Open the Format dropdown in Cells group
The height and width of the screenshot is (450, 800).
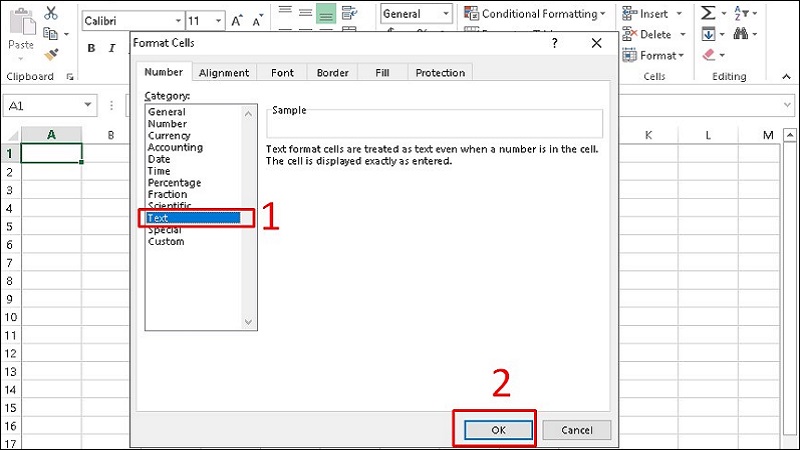(x=681, y=56)
